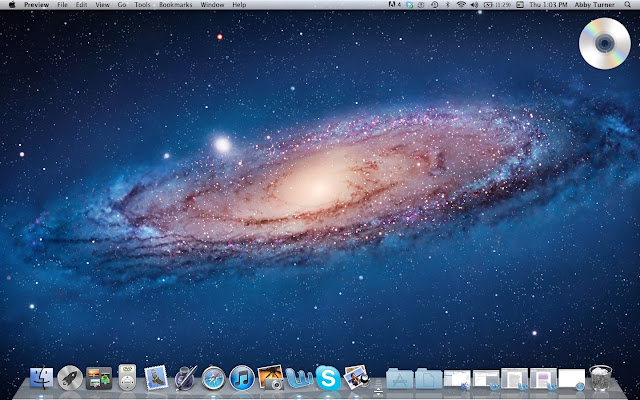Click the display mirroring icon in menu bar

(520, 5)
